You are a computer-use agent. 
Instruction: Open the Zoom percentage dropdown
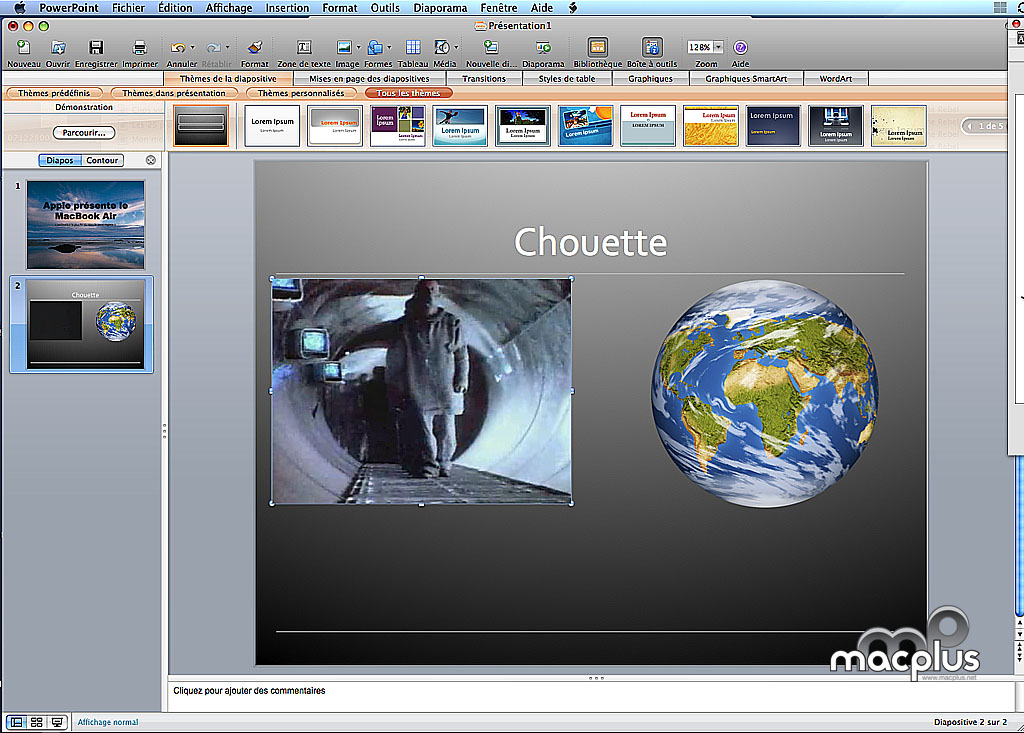click(718, 47)
